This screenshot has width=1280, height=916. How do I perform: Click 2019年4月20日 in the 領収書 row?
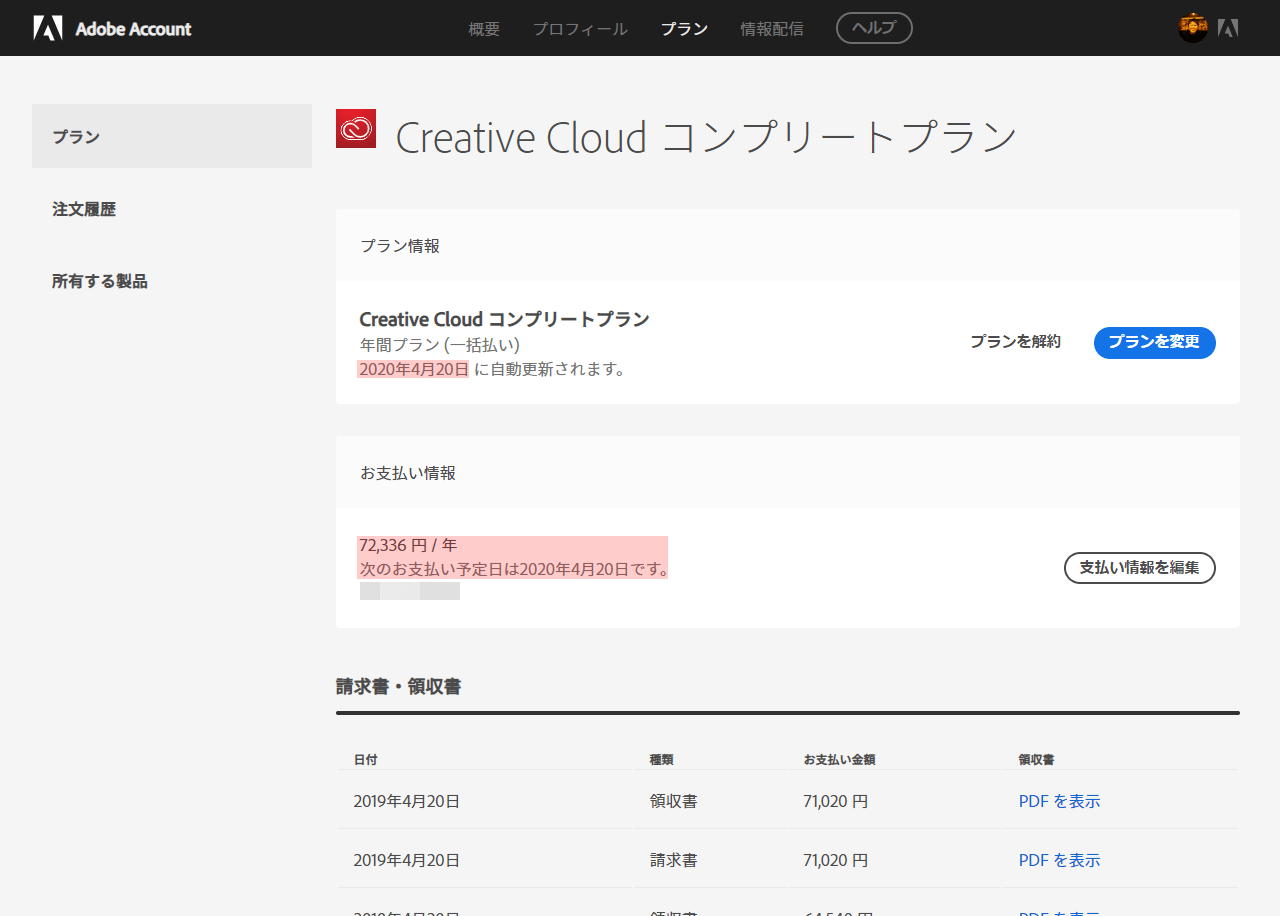point(407,801)
